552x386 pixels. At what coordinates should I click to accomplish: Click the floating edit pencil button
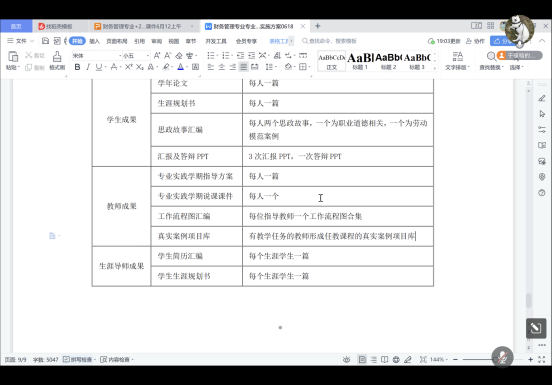click(536, 328)
